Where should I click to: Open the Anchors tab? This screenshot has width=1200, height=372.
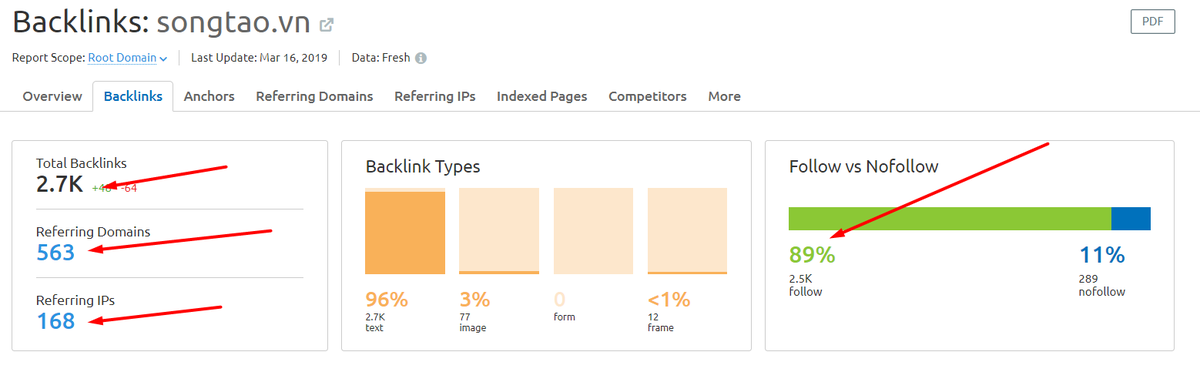point(209,96)
